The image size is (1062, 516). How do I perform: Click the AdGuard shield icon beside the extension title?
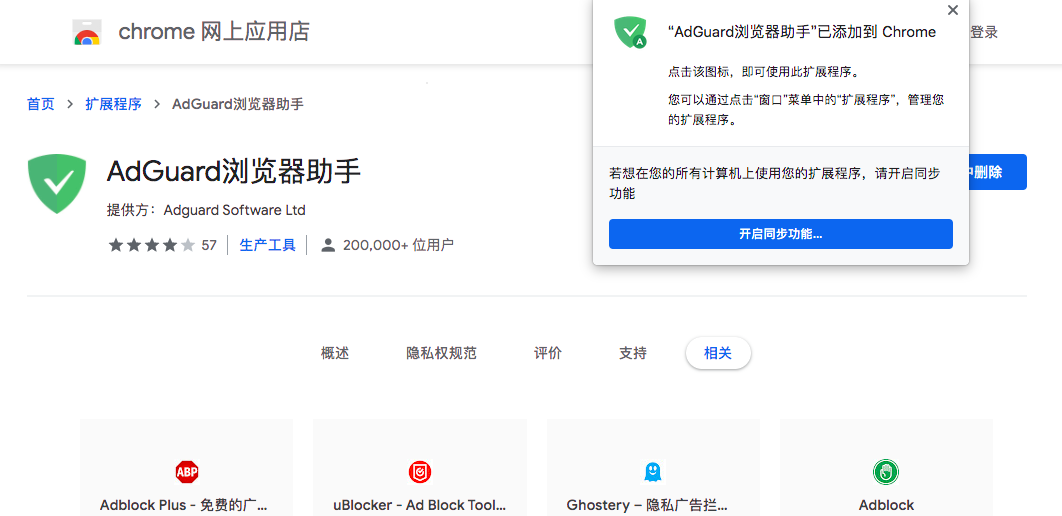57,184
